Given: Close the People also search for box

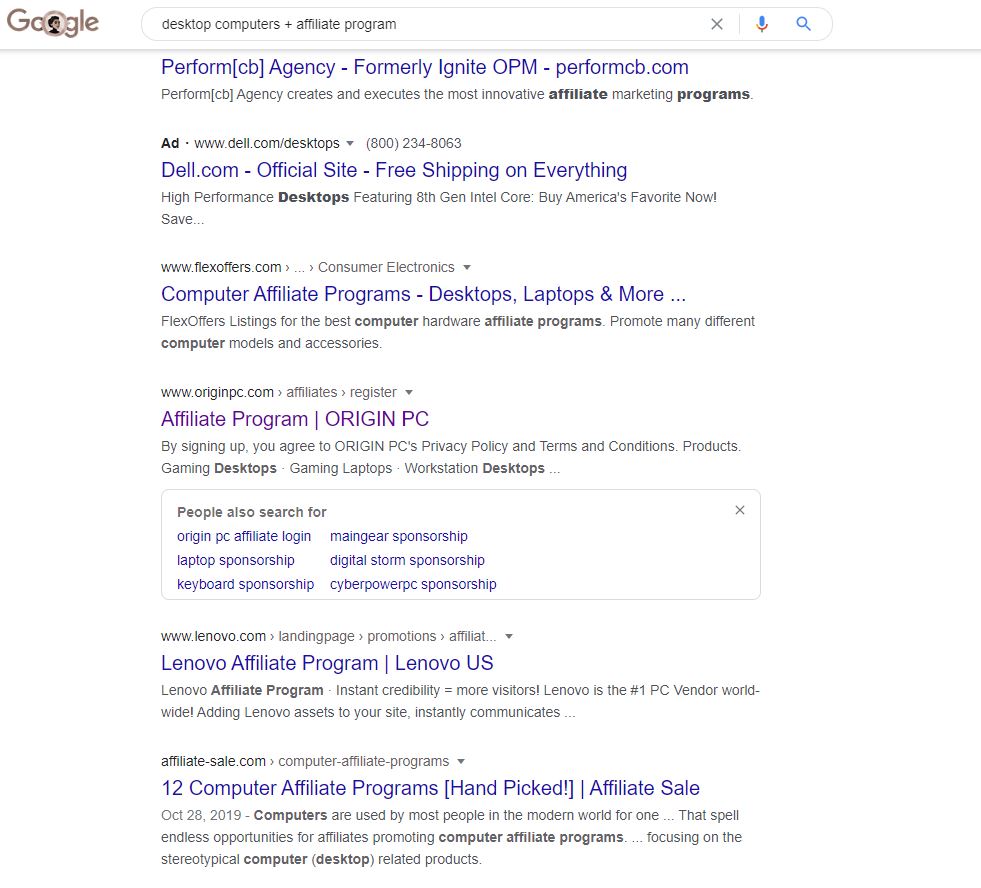Looking at the screenshot, I should pyautogui.click(x=740, y=510).
